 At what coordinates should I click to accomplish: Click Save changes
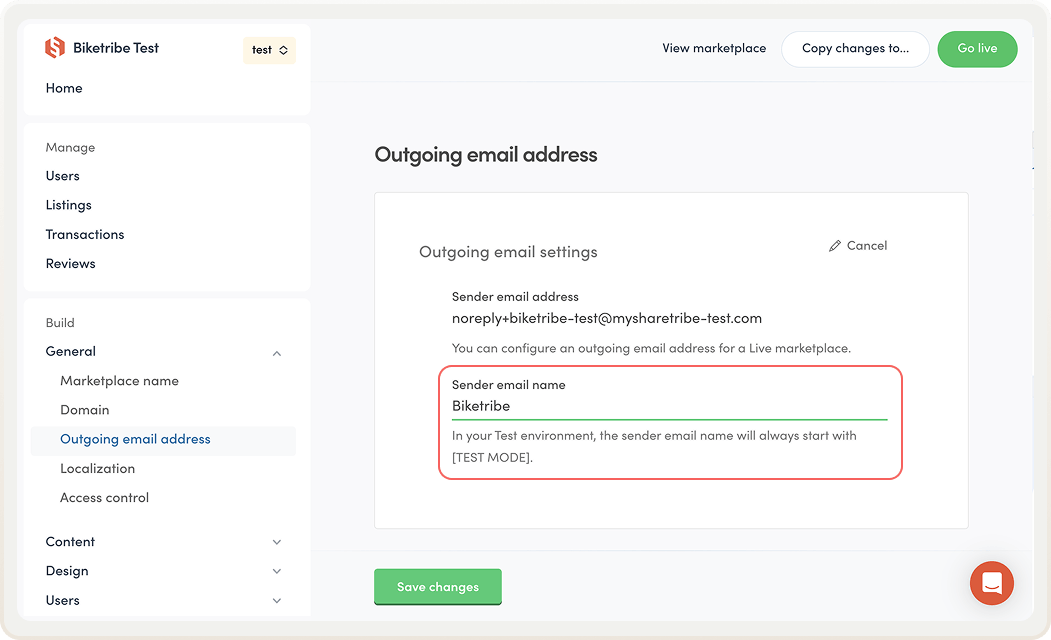tap(437, 587)
